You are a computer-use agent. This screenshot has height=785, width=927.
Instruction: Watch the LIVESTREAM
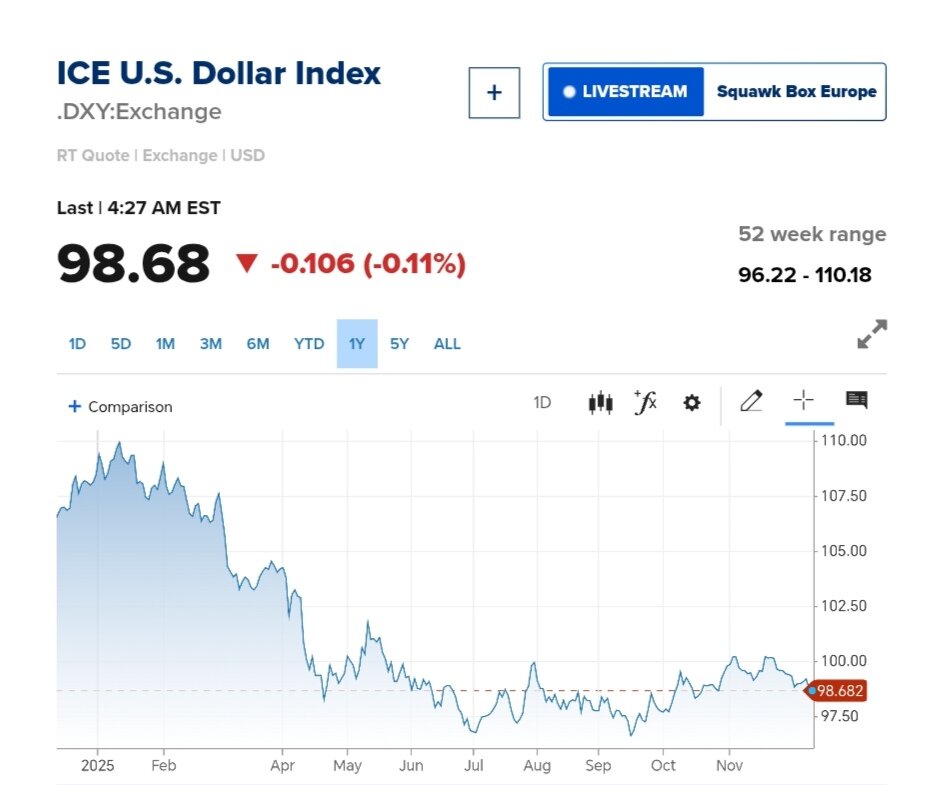625,92
